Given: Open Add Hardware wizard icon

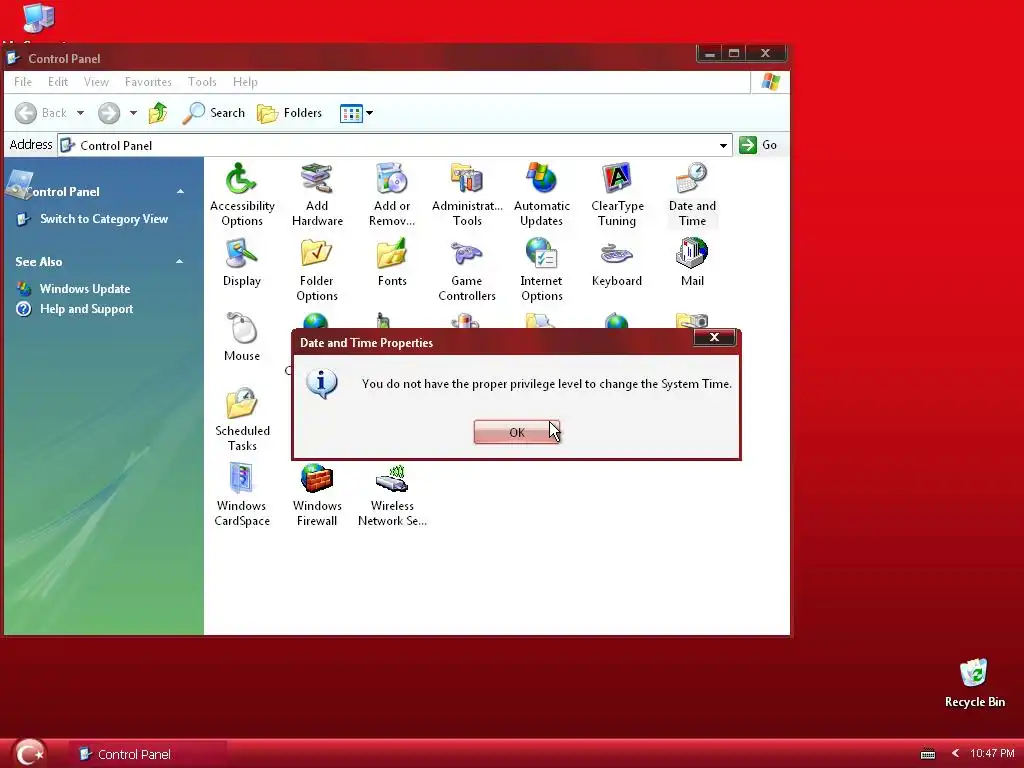Looking at the screenshot, I should [x=317, y=194].
